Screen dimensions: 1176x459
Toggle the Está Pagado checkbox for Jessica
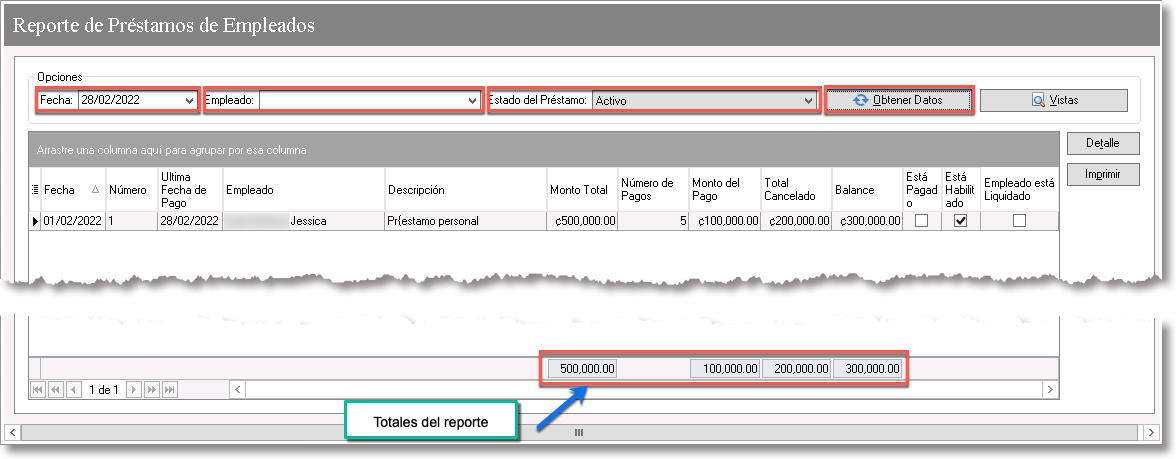922,220
